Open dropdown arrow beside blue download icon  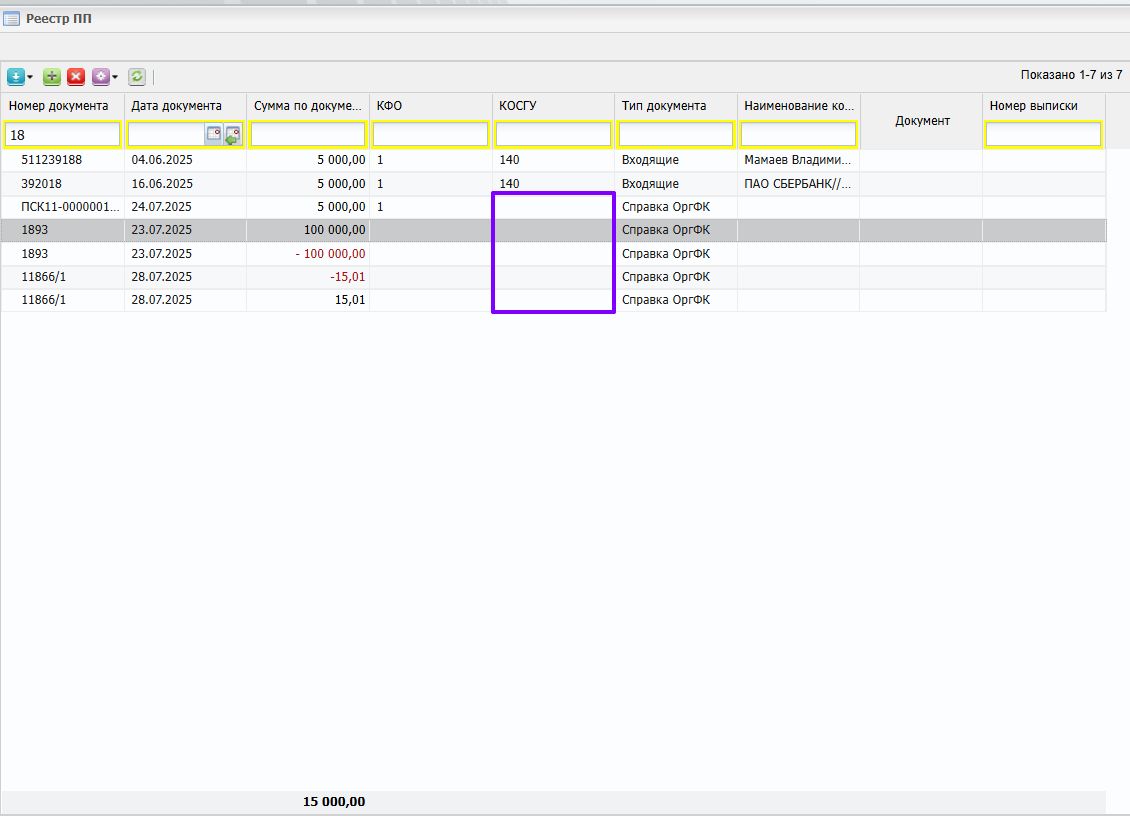(30, 77)
